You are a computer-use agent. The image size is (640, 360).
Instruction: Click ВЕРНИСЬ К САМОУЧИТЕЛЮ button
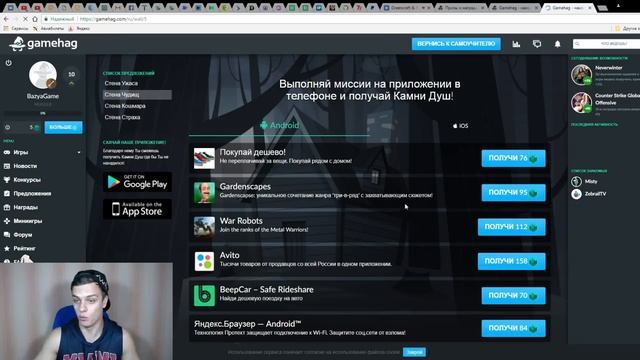[456, 44]
